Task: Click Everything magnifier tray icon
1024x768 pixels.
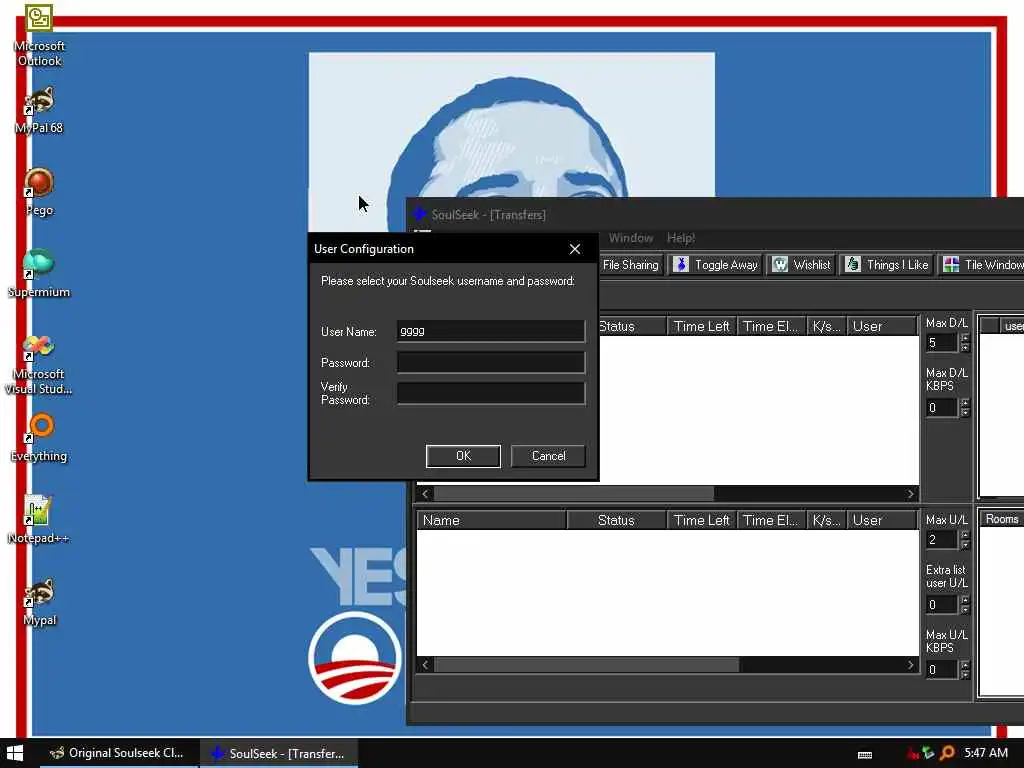Action: (x=948, y=754)
